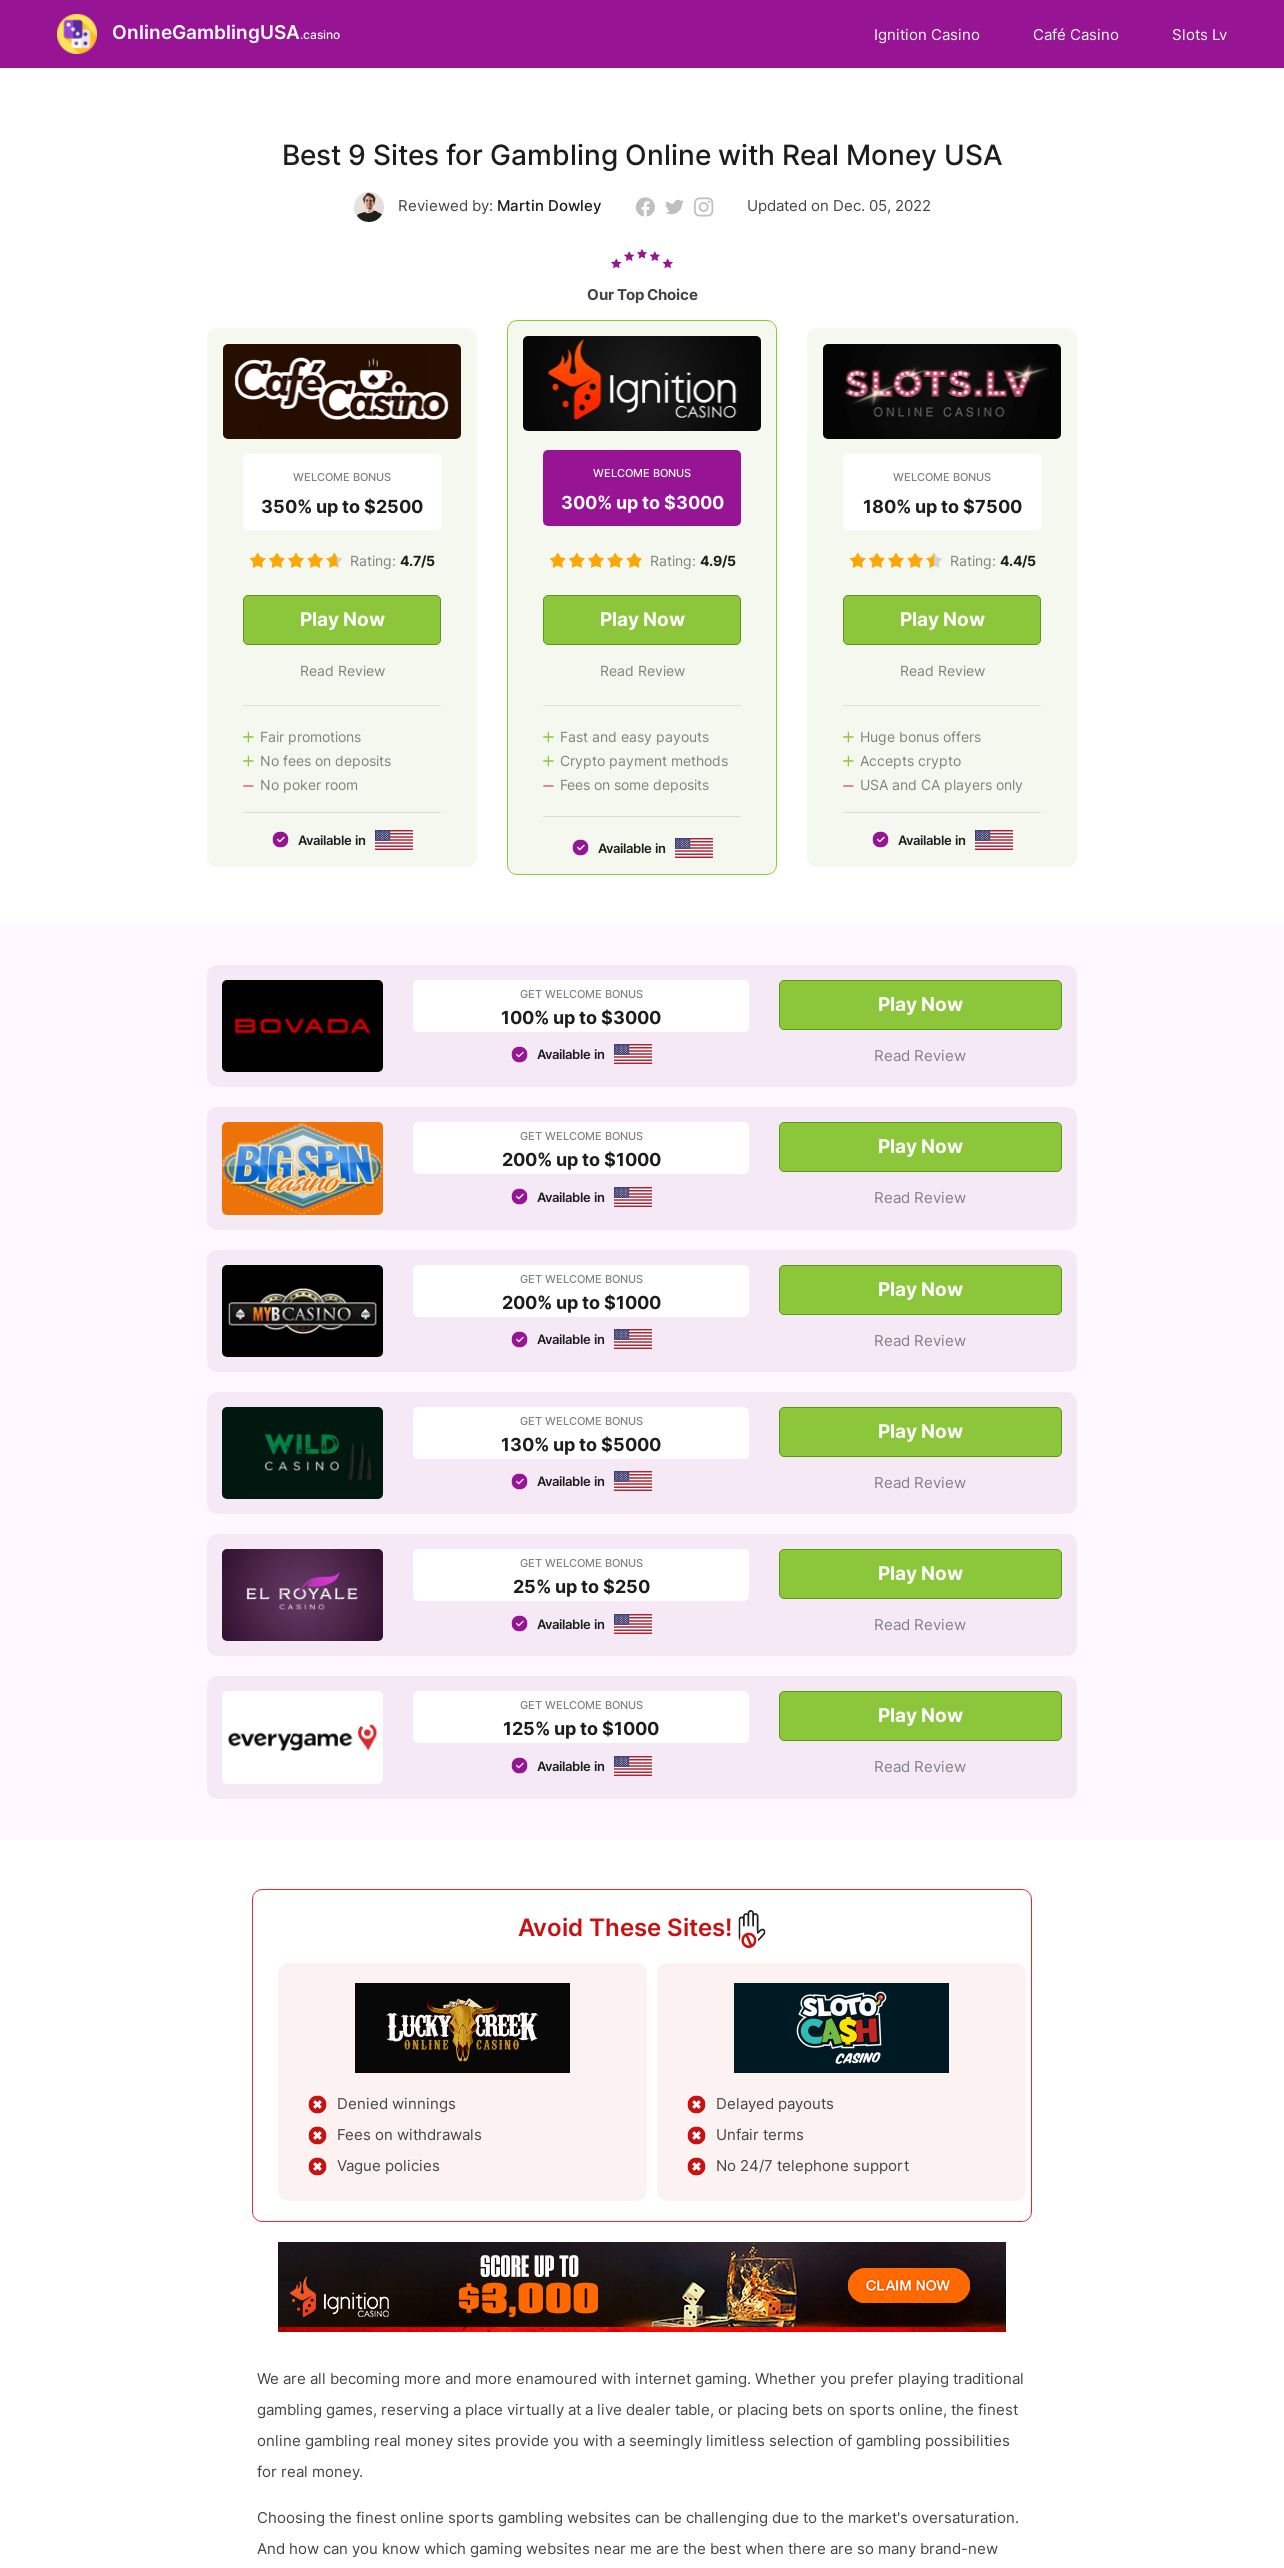Click the Big Spin Casino logo
1284x2568 pixels.
pos(302,1168)
